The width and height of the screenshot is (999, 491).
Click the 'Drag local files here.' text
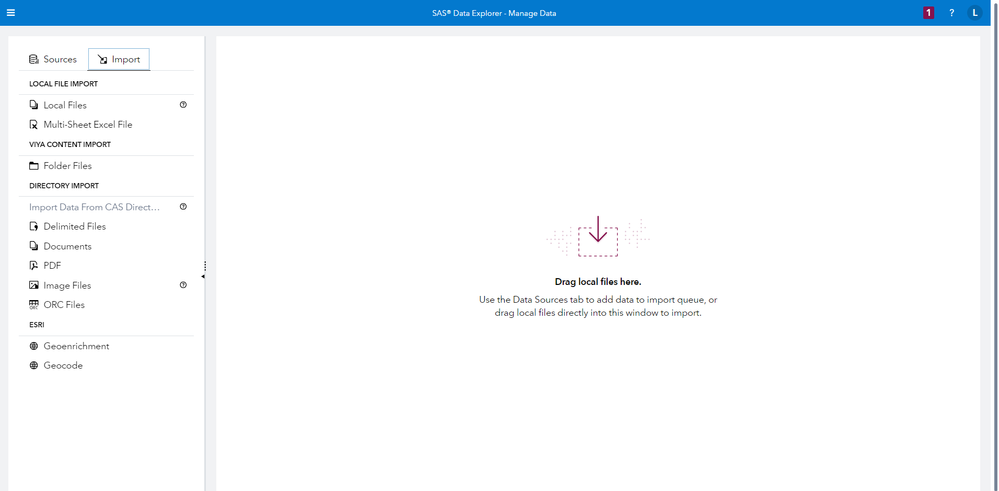click(598, 282)
